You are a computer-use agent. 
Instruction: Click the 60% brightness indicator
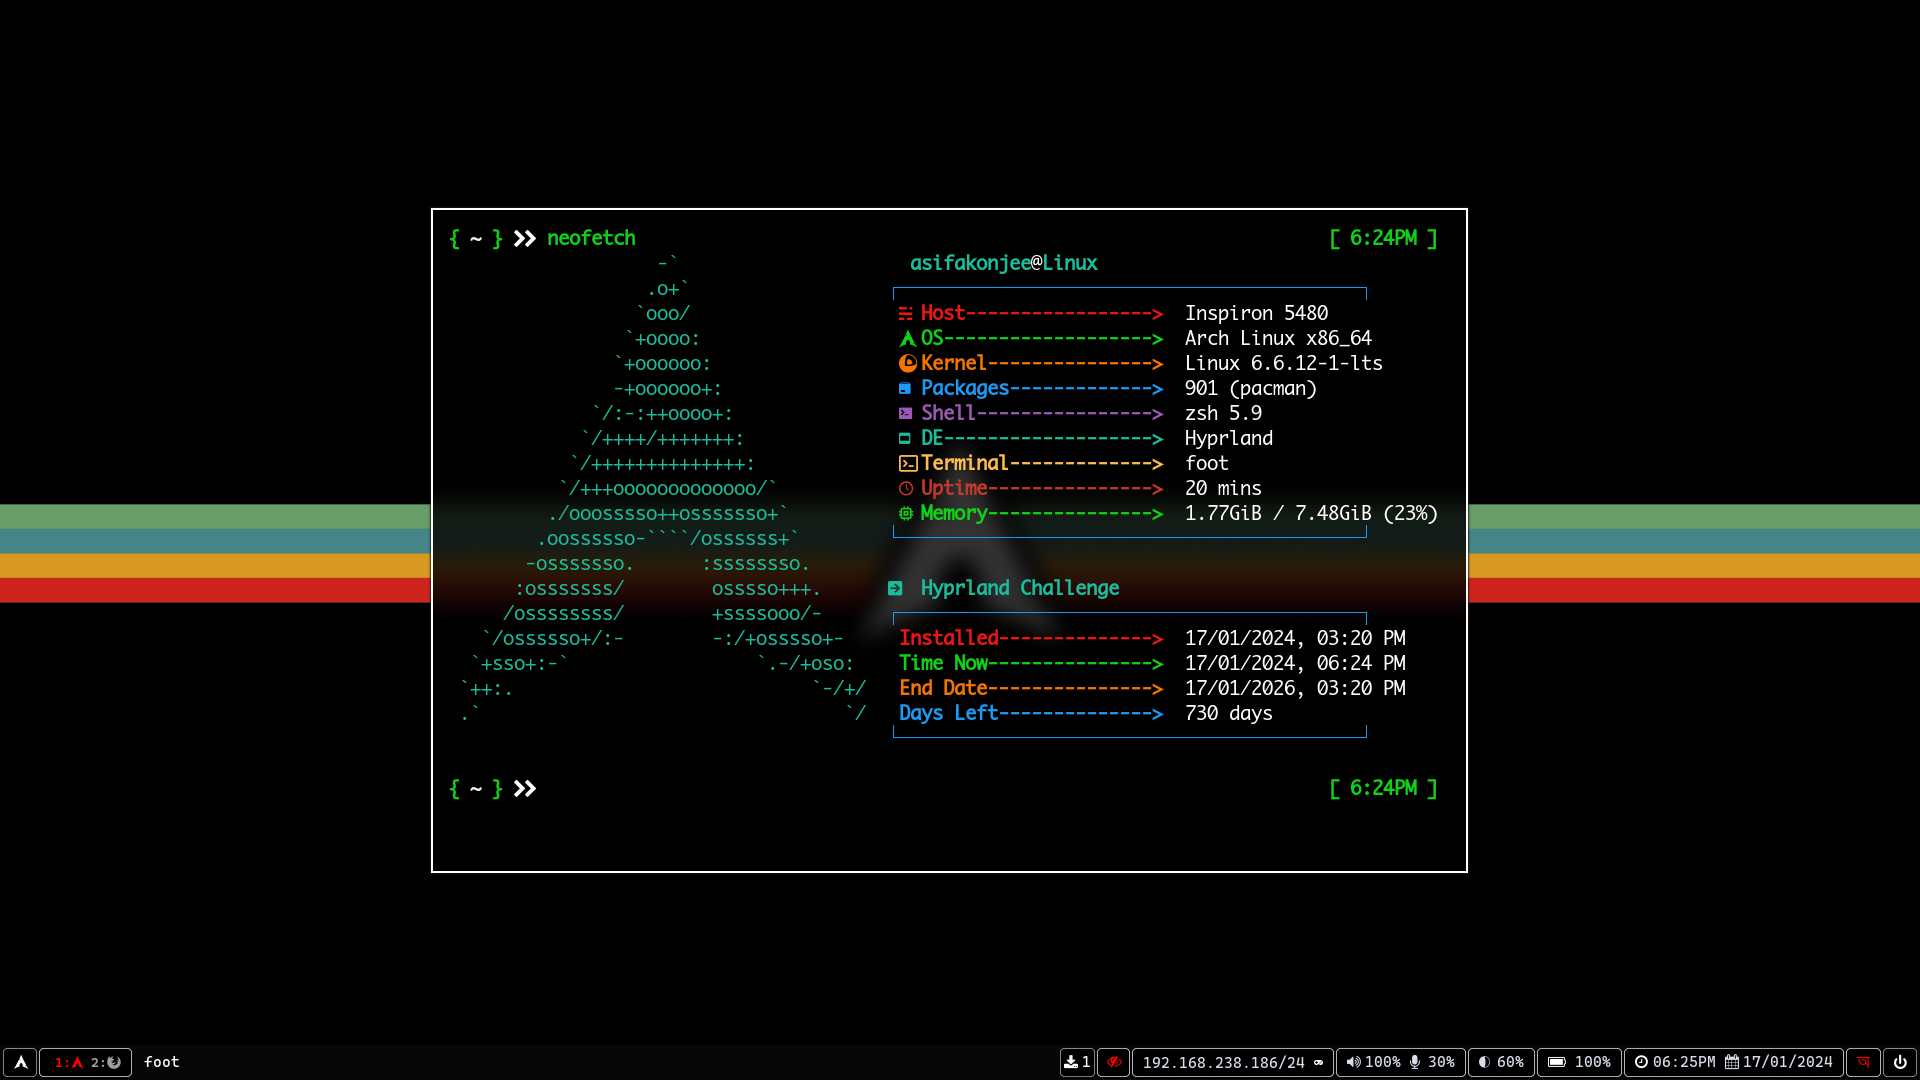pyautogui.click(x=1501, y=1062)
